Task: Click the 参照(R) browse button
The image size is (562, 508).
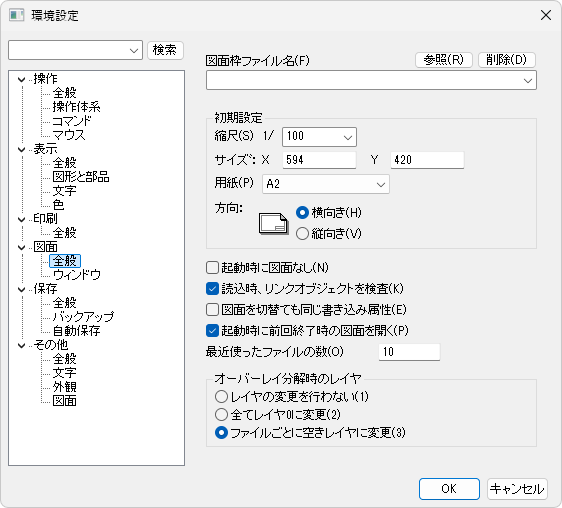Action: 444,60
